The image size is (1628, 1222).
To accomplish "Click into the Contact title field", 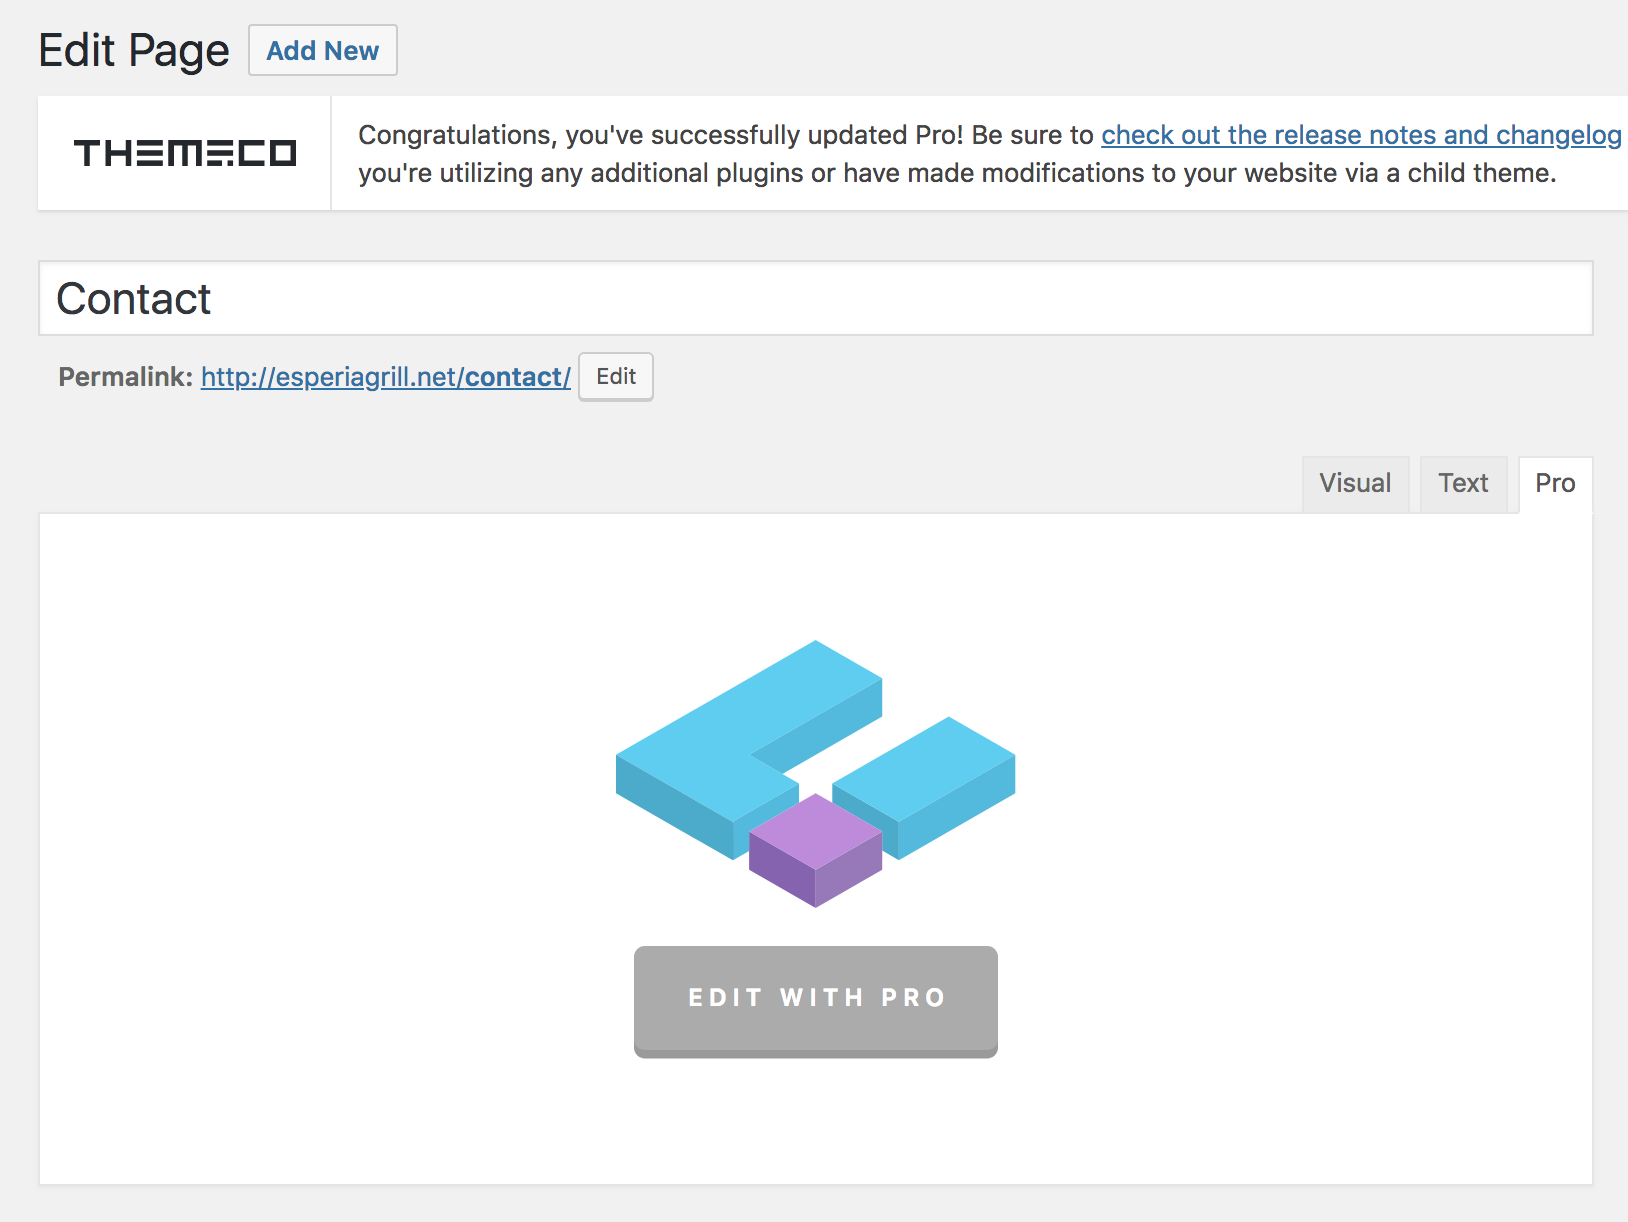I will (815, 298).
